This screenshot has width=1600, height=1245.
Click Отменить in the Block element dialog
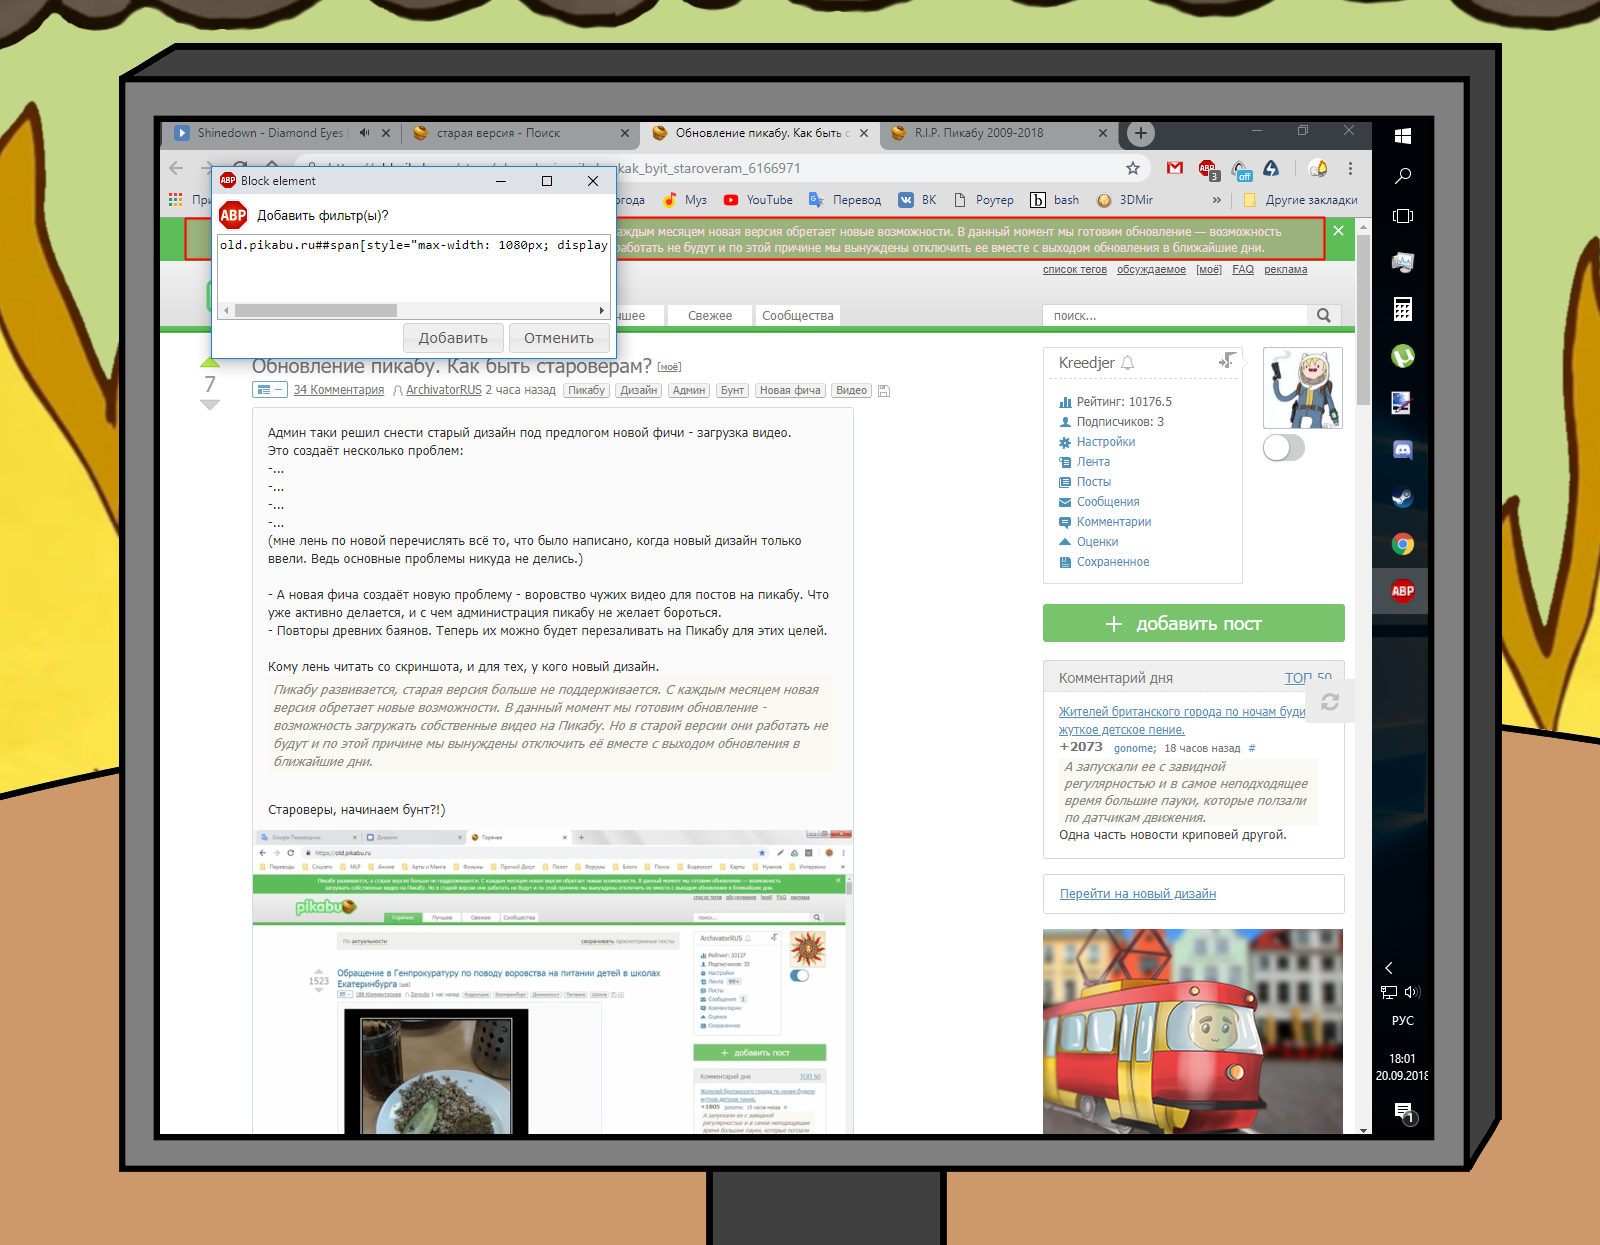[x=559, y=338]
